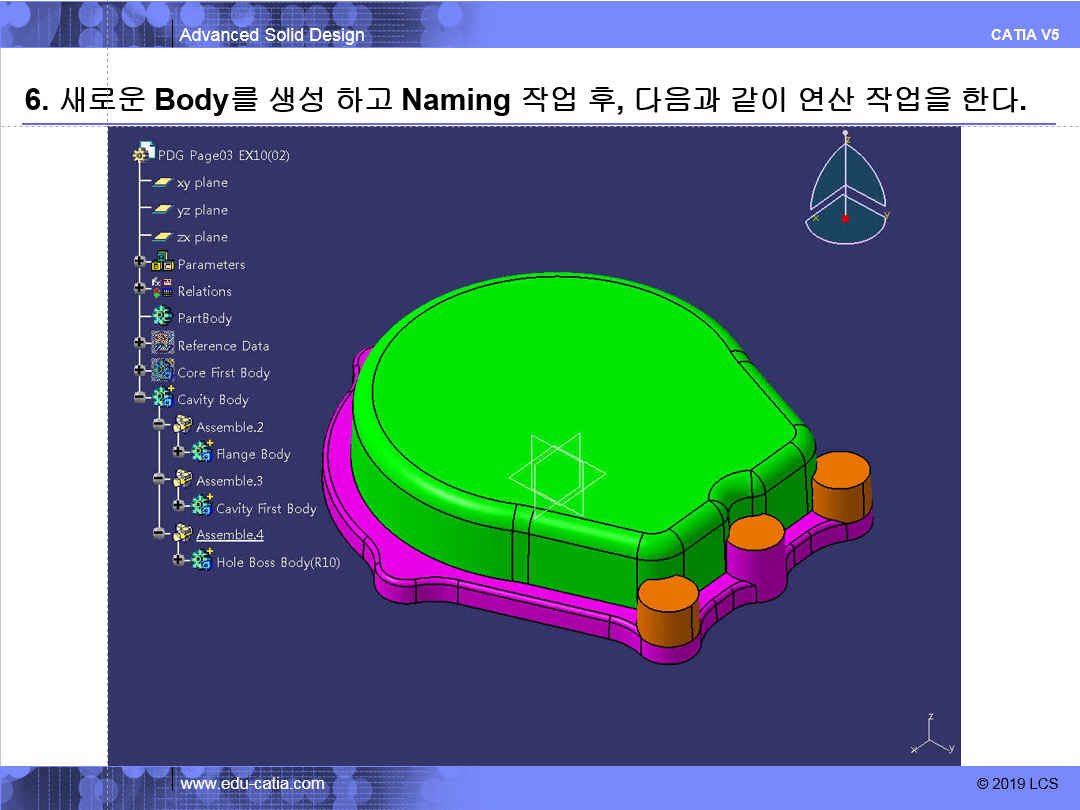Select Flange Body label in tree
This screenshot has height=810, width=1080.
pyautogui.click(x=253, y=454)
